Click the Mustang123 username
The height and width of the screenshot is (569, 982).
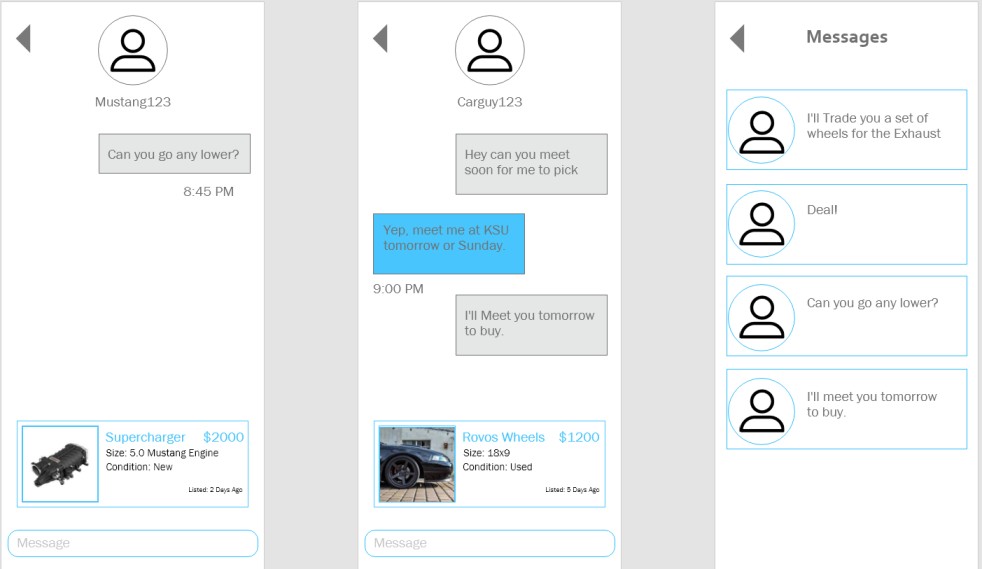pos(133,102)
